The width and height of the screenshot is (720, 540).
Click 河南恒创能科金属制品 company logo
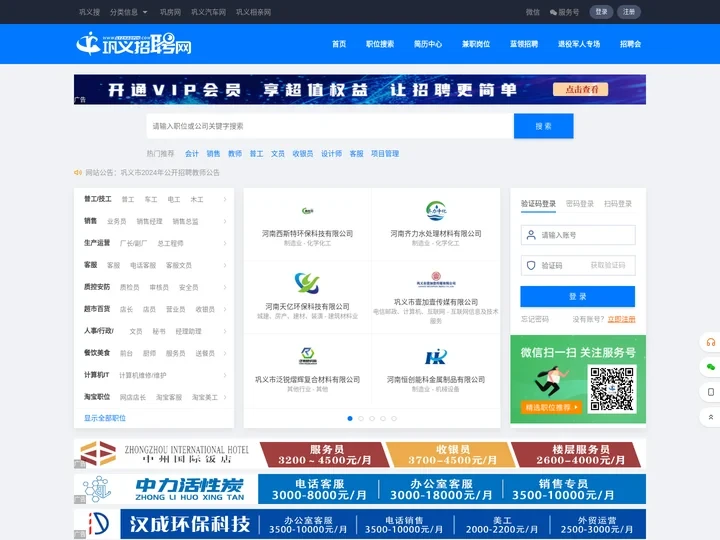click(x=436, y=356)
